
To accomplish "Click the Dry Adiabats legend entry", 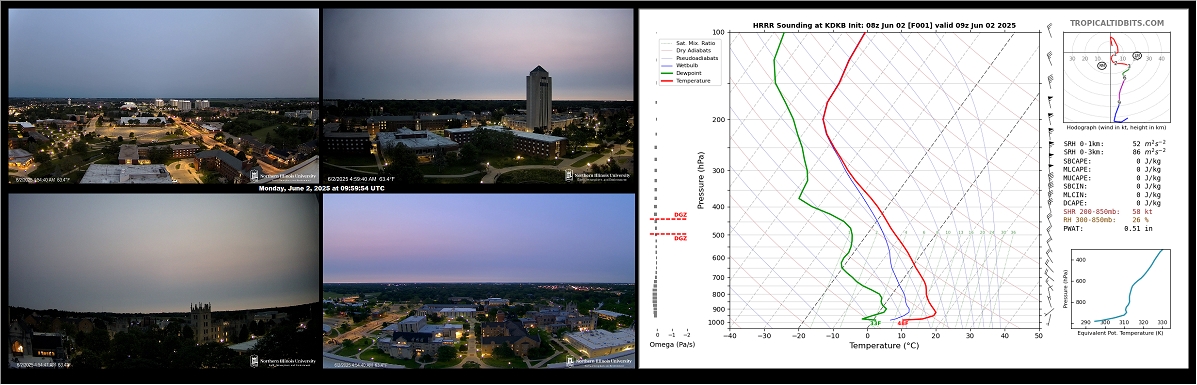I will pyautogui.click(x=686, y=50).
